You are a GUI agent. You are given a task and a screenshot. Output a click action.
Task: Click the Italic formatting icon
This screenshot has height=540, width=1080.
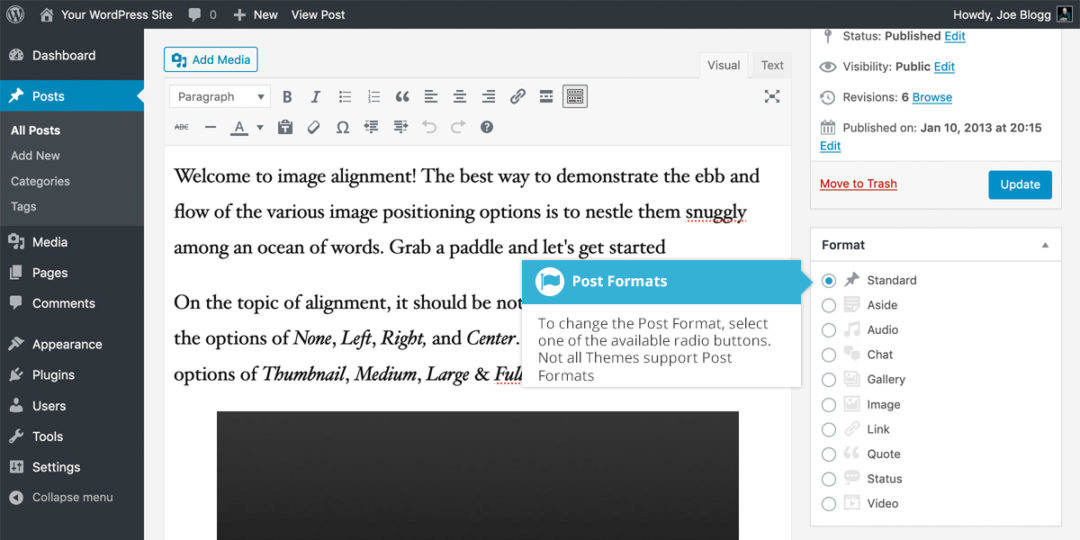(316, 97)
